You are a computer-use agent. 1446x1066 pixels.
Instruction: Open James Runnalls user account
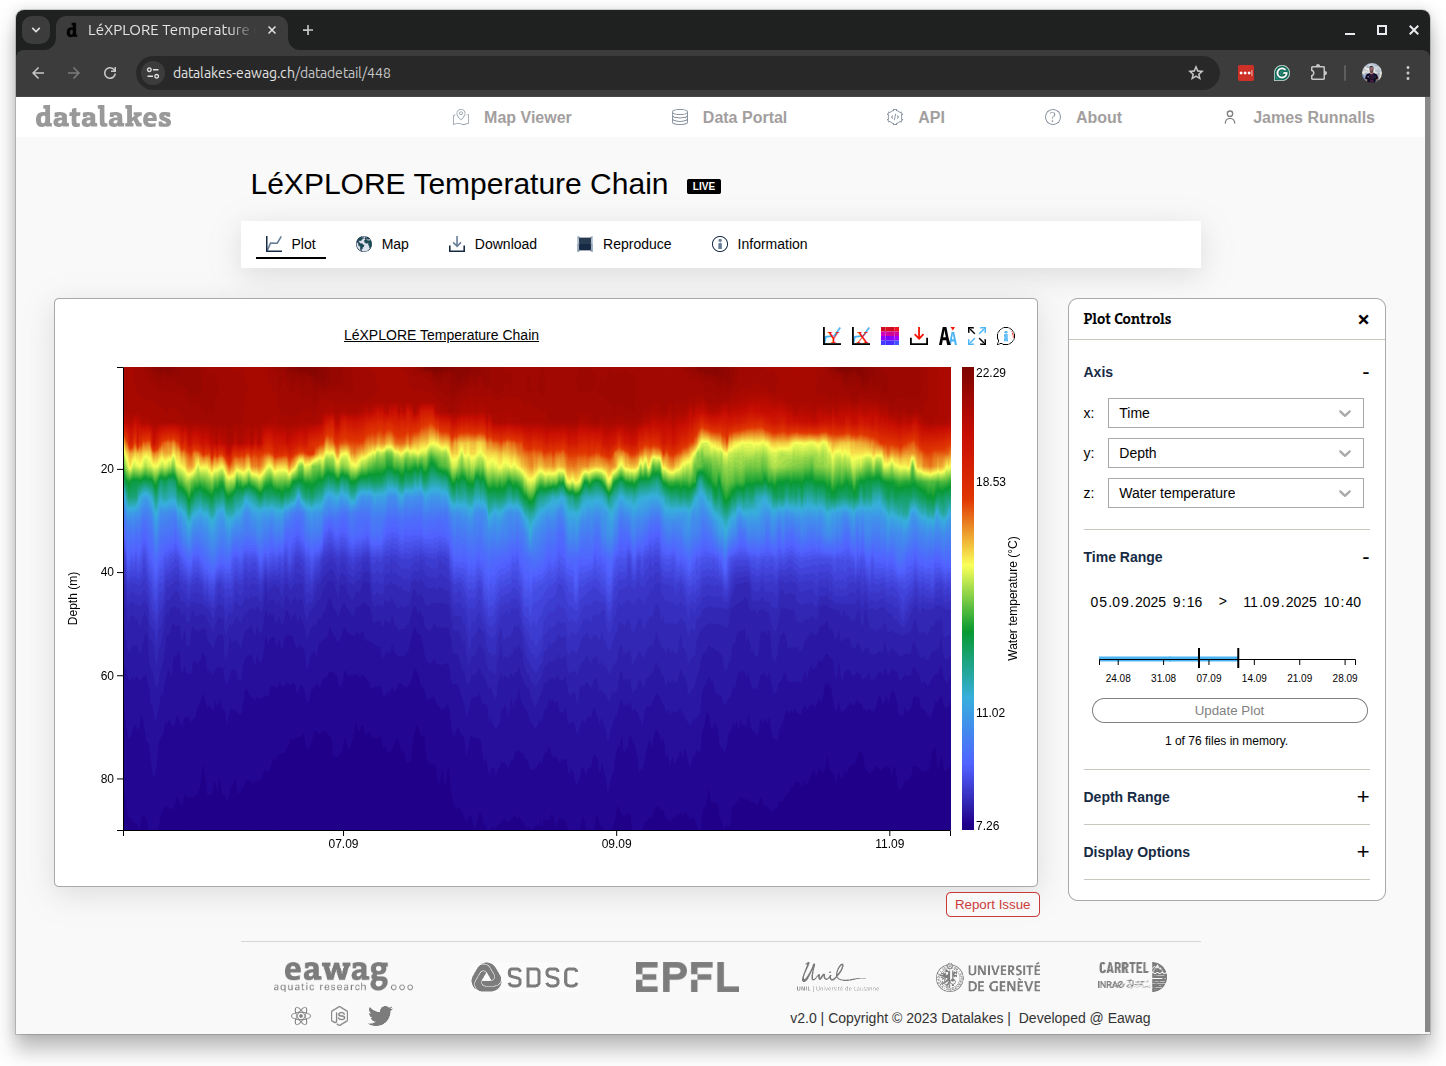1298,117
